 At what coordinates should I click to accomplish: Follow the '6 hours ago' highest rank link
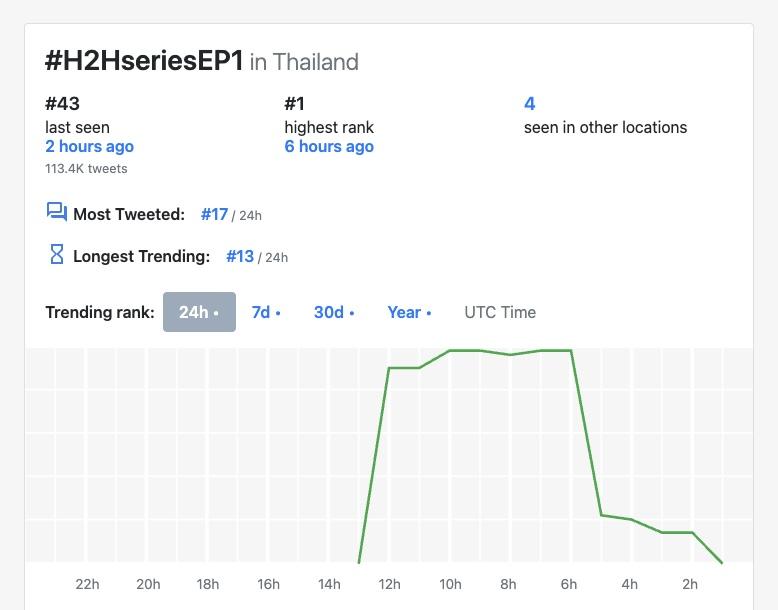click(329, 146)
